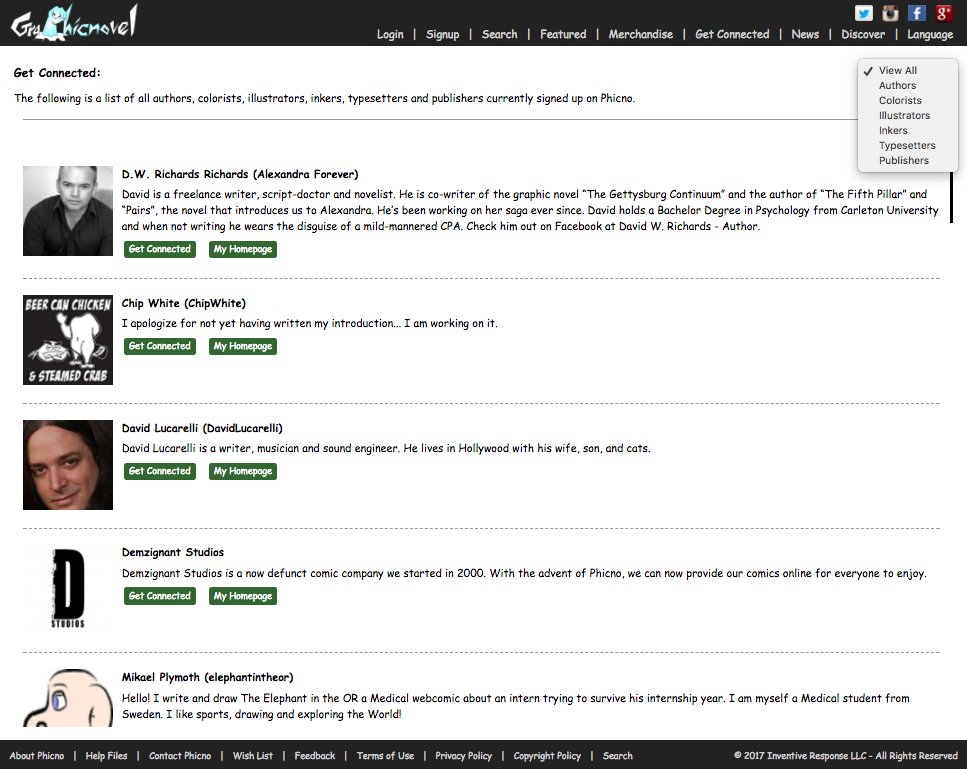This screenshot has height=770, width=967.
Task: Open Search in the top navigation
Action: pos(500,35)
